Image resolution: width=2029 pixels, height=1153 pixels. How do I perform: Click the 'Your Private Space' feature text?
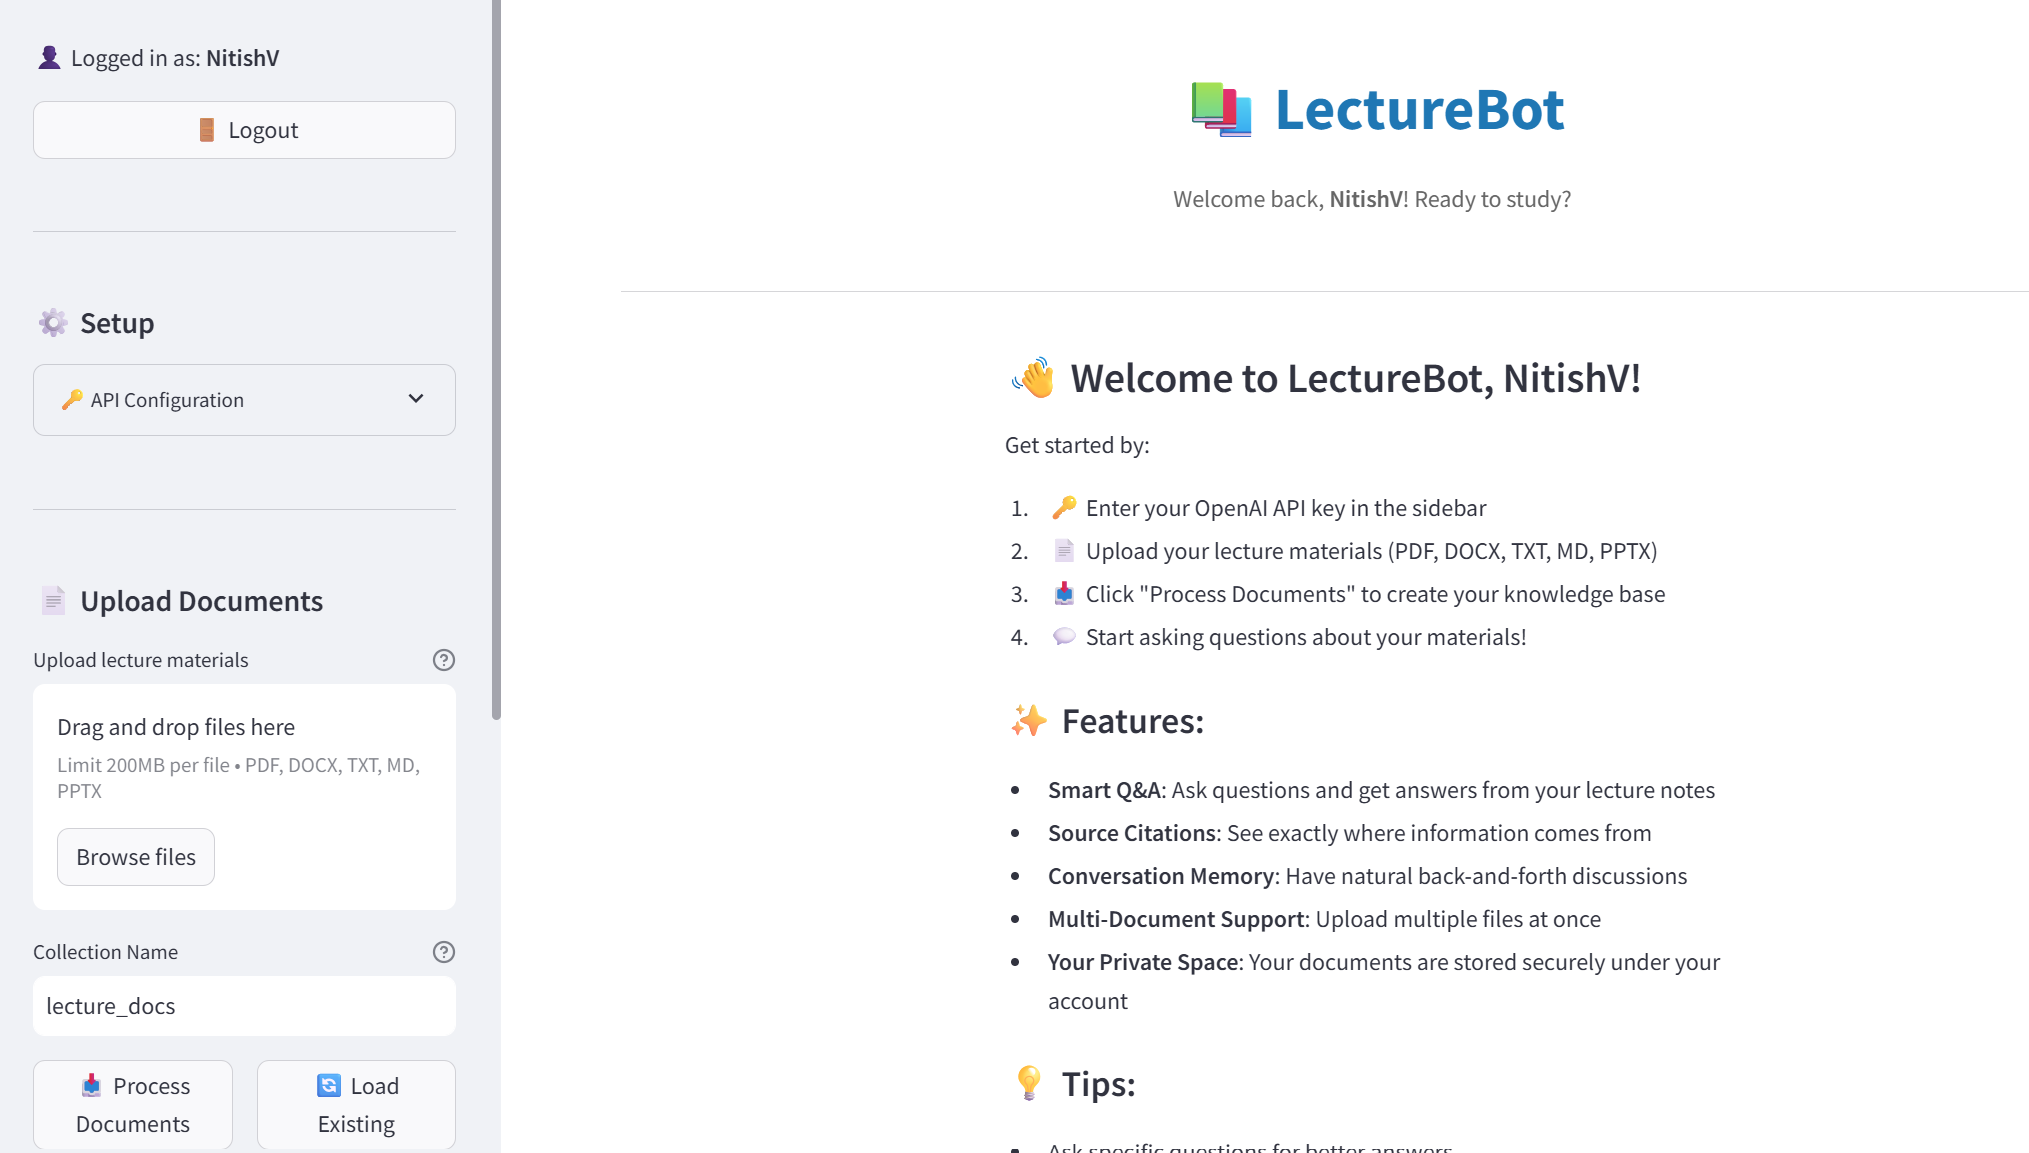[x=1143, y=962]
